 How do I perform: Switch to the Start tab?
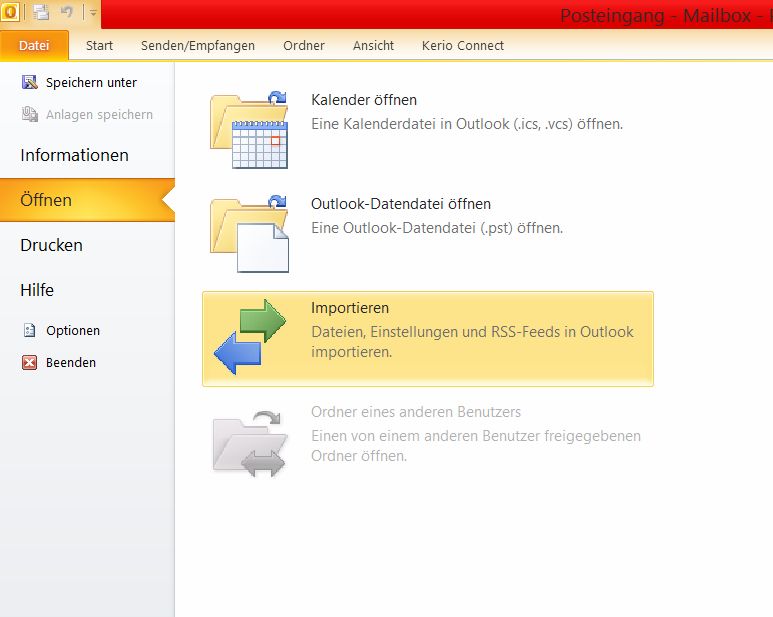tap(99, 45)
